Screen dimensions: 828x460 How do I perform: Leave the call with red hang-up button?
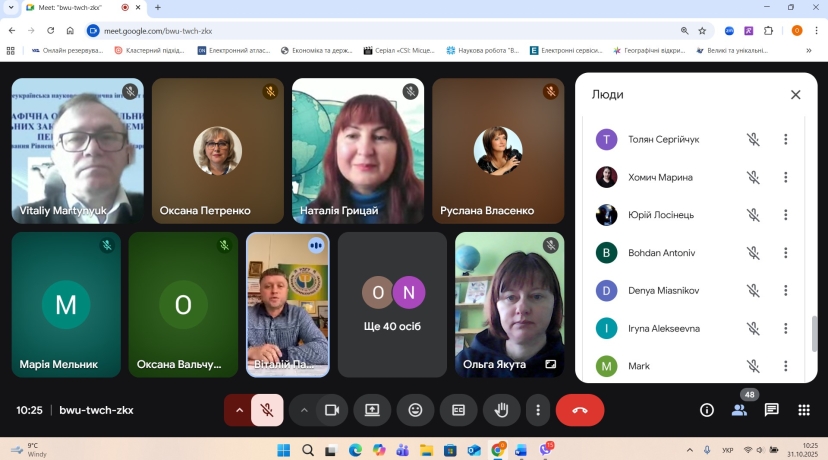tap(579, 410)
